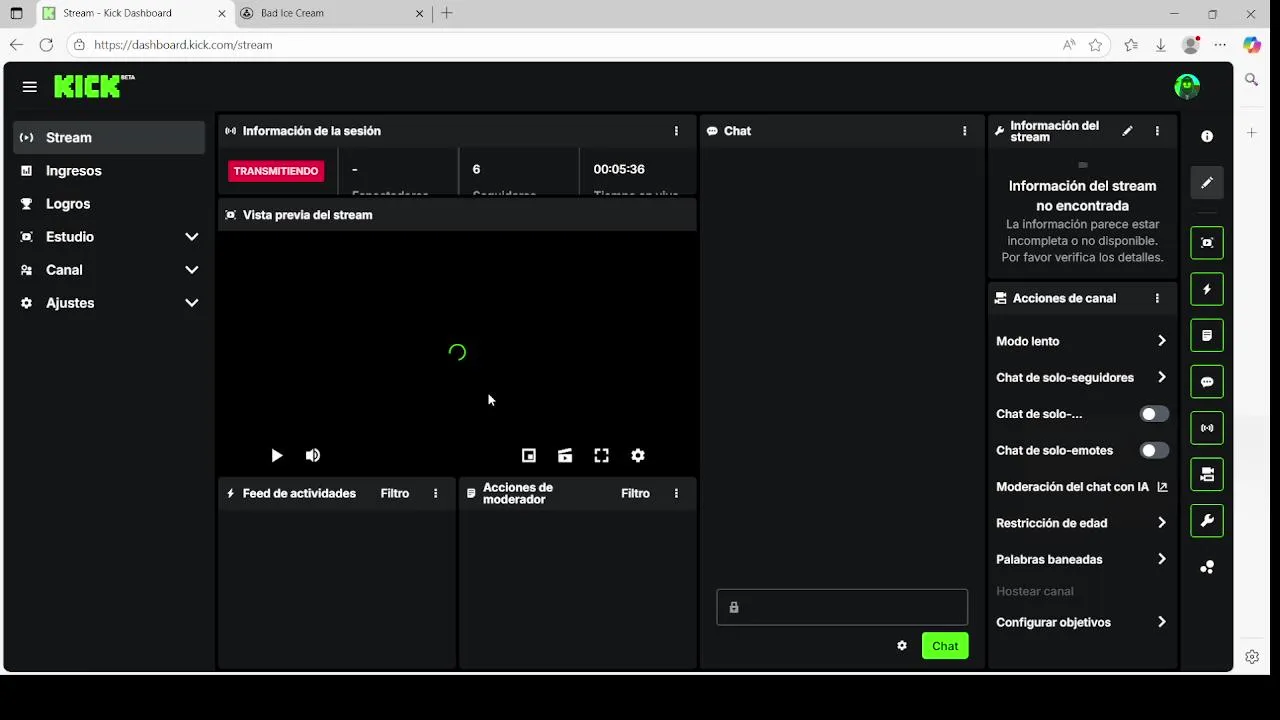The height and width of the screenshot is (720, 1280).
Task: Click the chat message input field
Action: (x=842, y=607)
